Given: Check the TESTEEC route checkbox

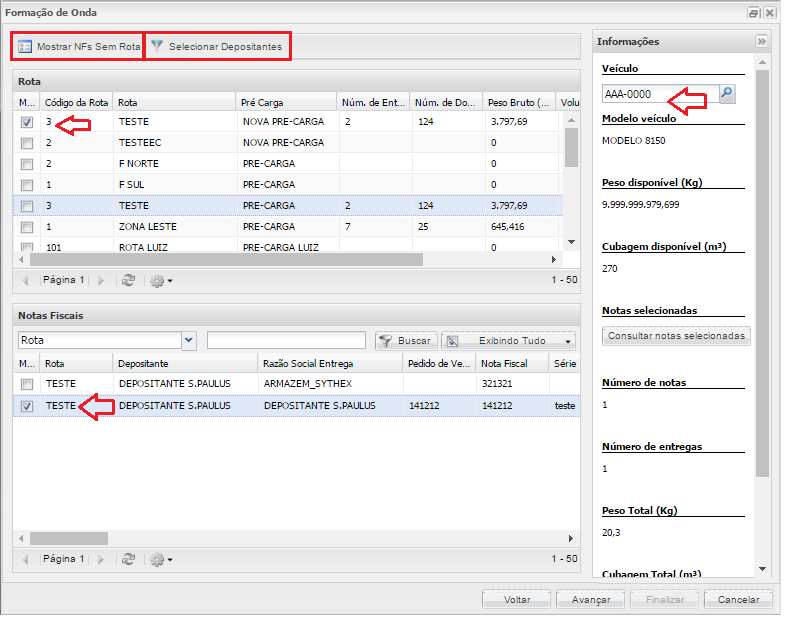Looking at the screenshot, I should click(27, 143).
